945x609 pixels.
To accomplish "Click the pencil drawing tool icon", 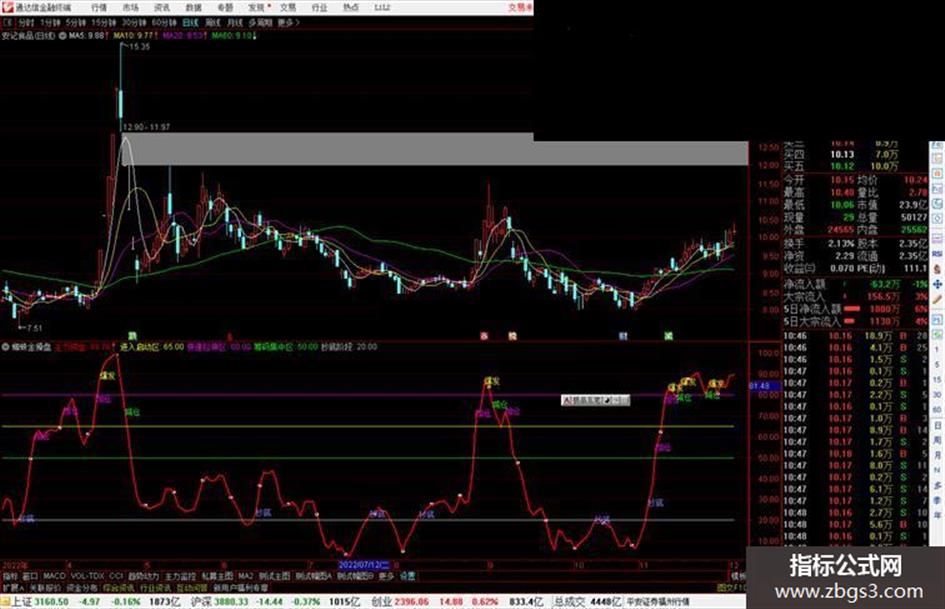I will [x=937, y=298].
